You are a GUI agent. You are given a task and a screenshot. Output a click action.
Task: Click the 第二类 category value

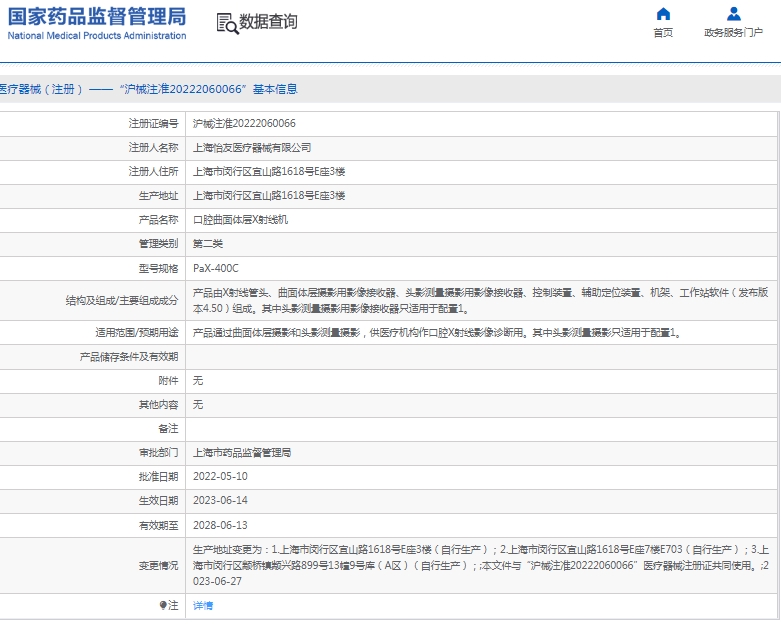click(208, 244)
